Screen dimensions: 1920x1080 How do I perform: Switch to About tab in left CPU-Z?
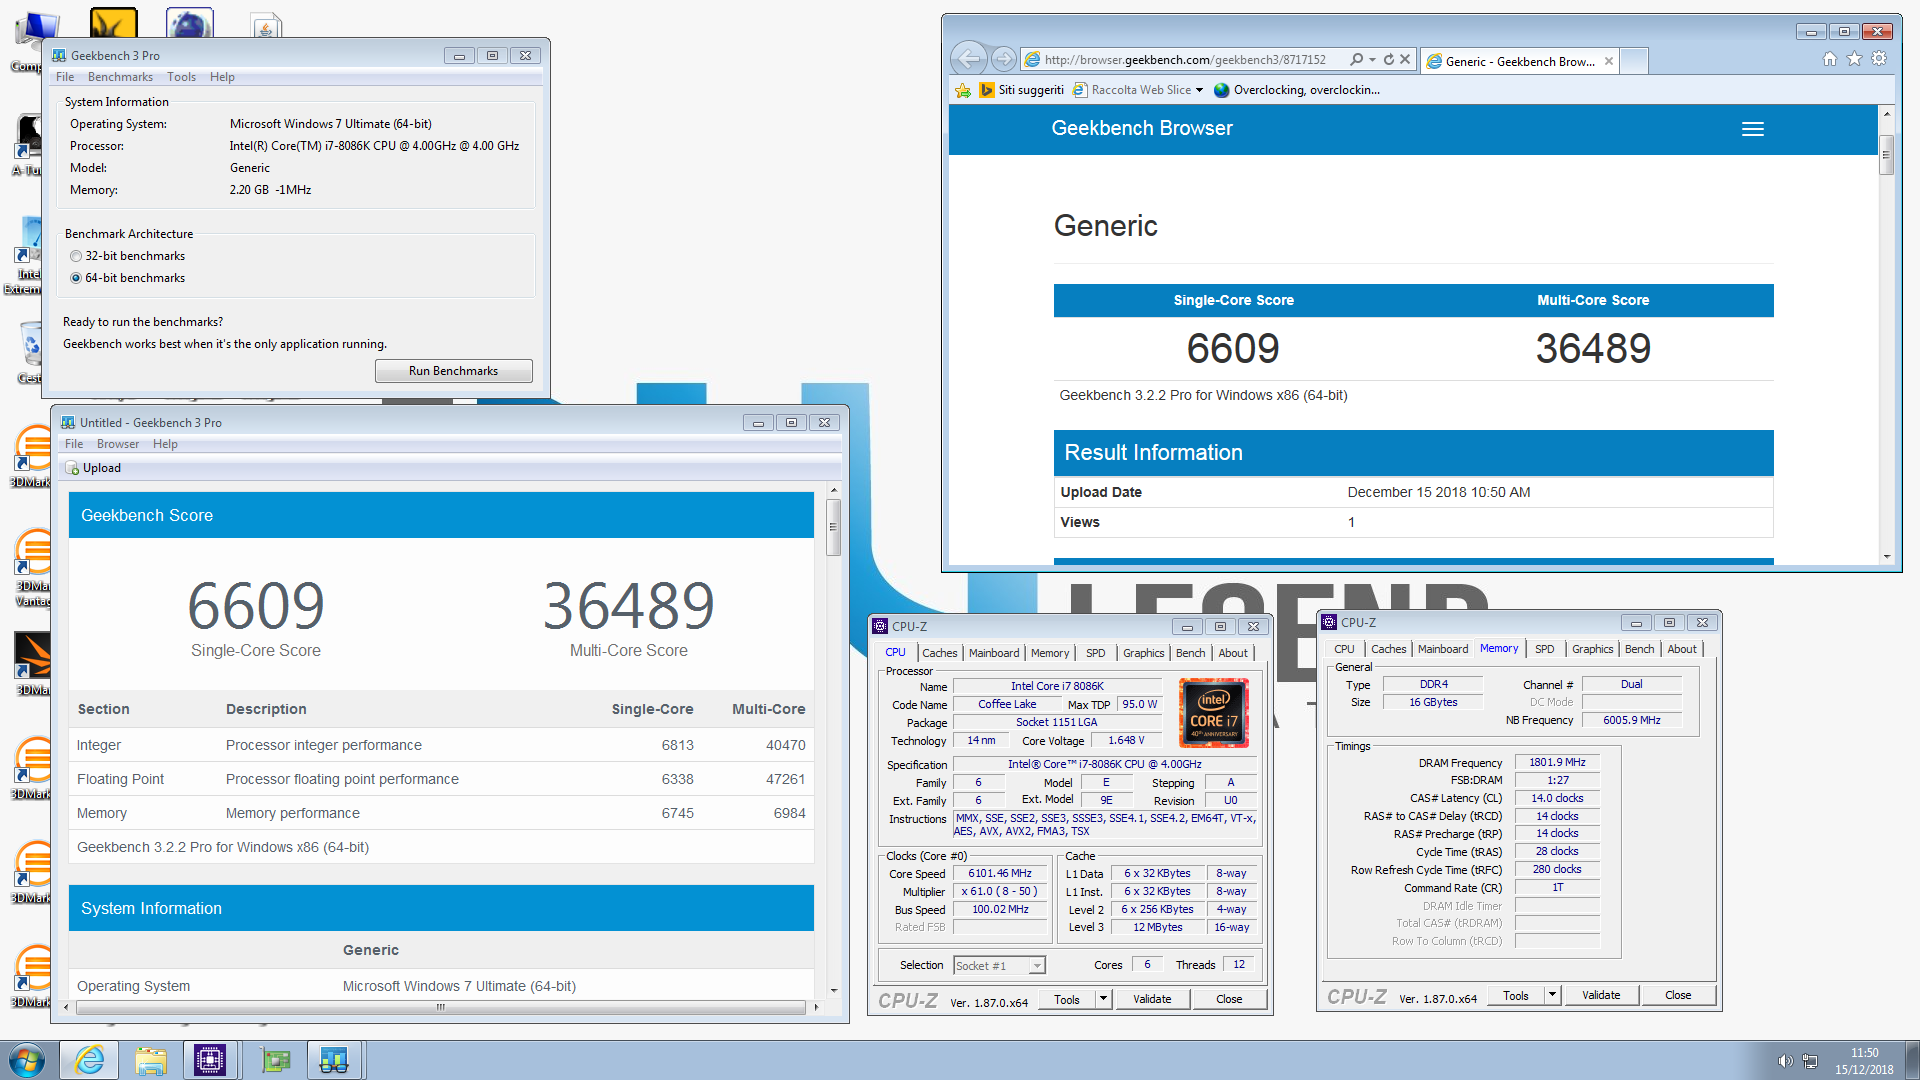(x=1232, y=653)
